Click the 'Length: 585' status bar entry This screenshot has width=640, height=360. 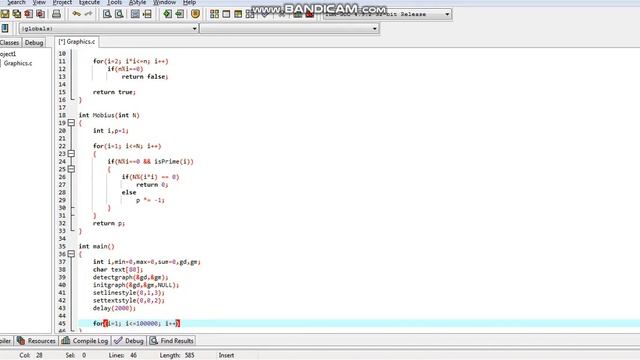pyautogui.click(x=177, y=355)
